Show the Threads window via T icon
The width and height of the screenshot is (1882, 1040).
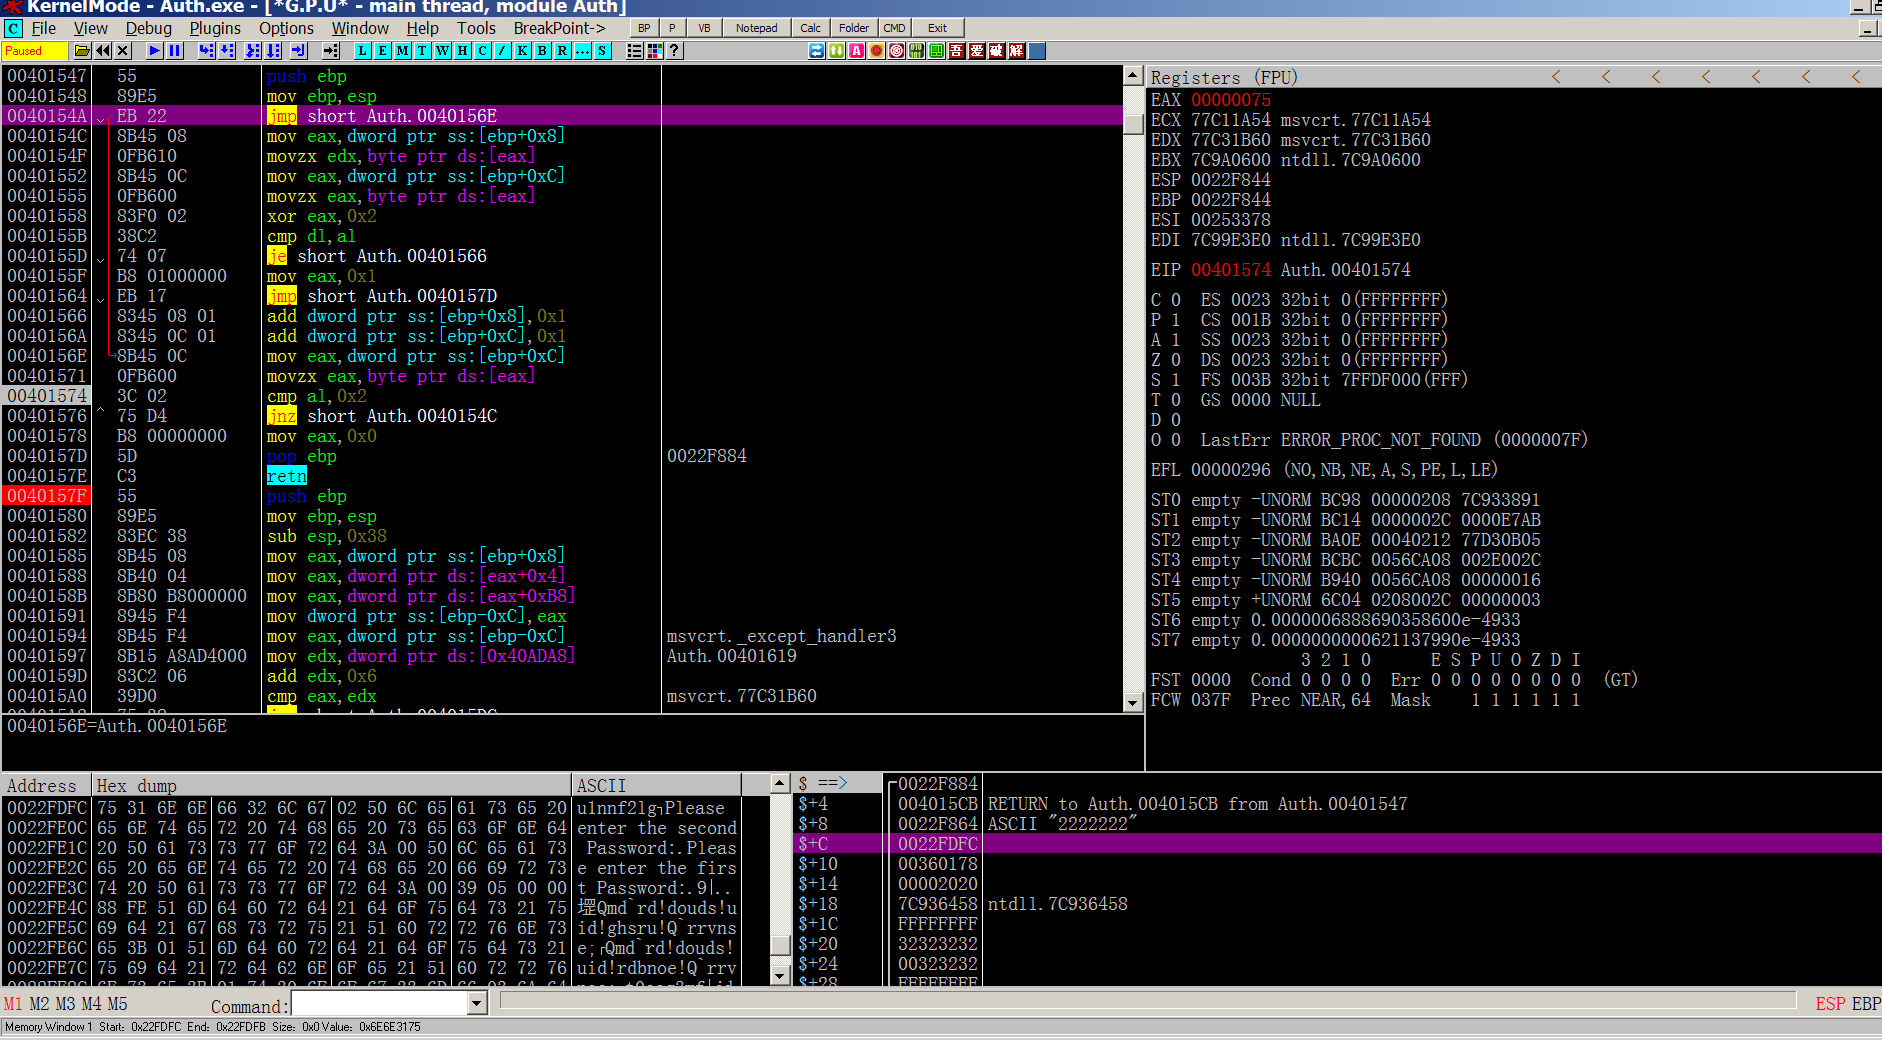click(422, 51)
